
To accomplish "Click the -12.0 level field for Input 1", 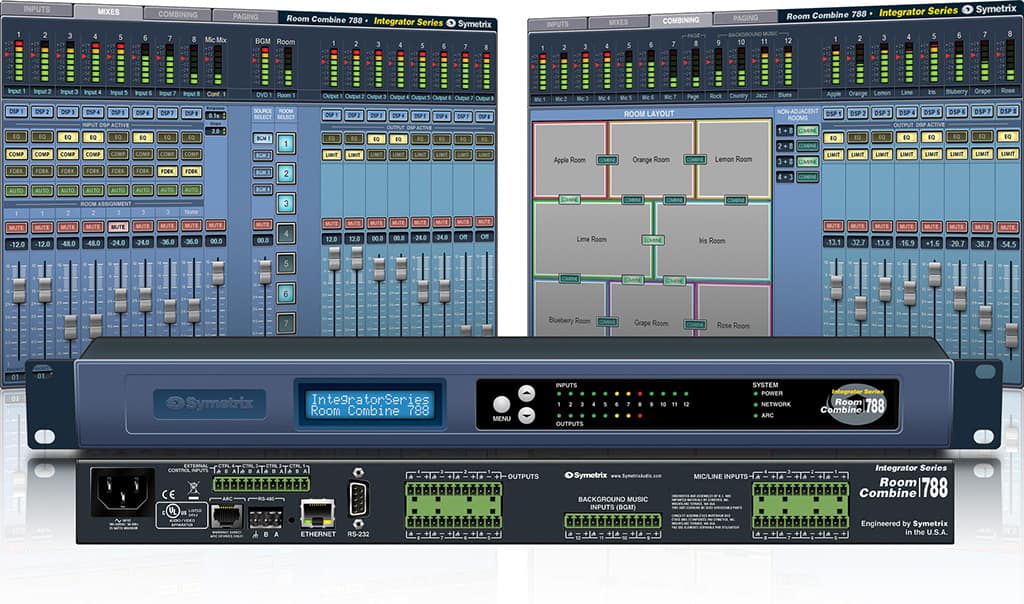I will click(16, 244).
